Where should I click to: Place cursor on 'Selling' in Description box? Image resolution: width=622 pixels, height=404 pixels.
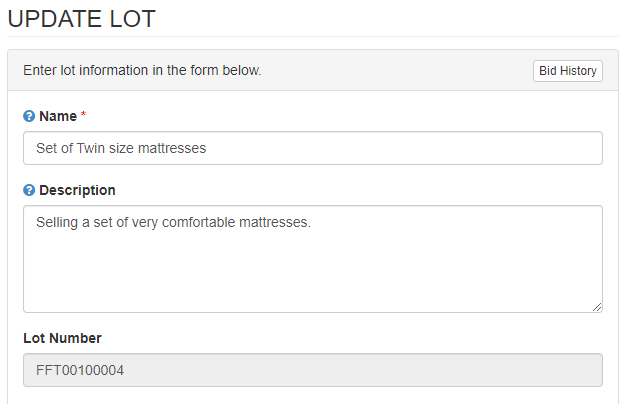click(x=57, y=223)
